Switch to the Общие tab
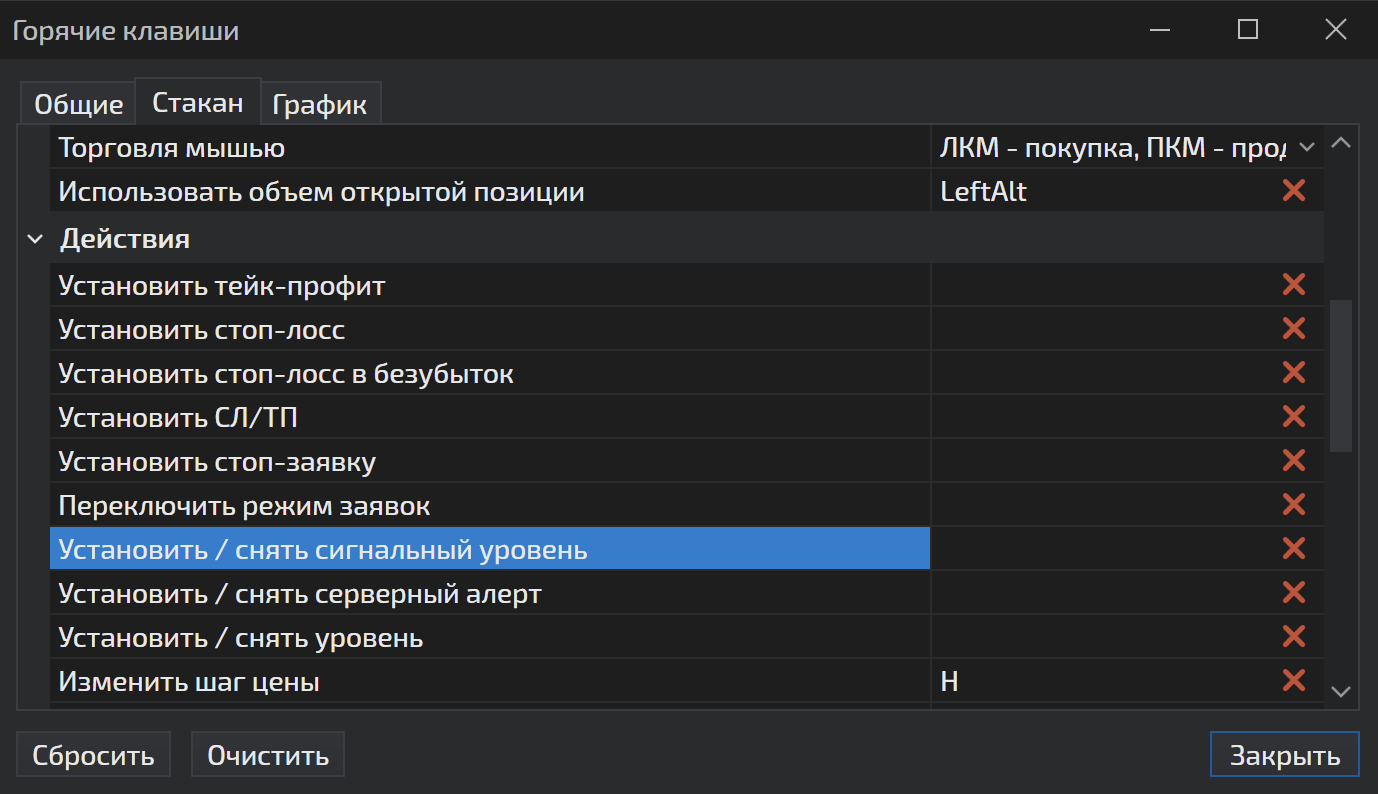Screen dimensions: 1378x794 (78, 104)
